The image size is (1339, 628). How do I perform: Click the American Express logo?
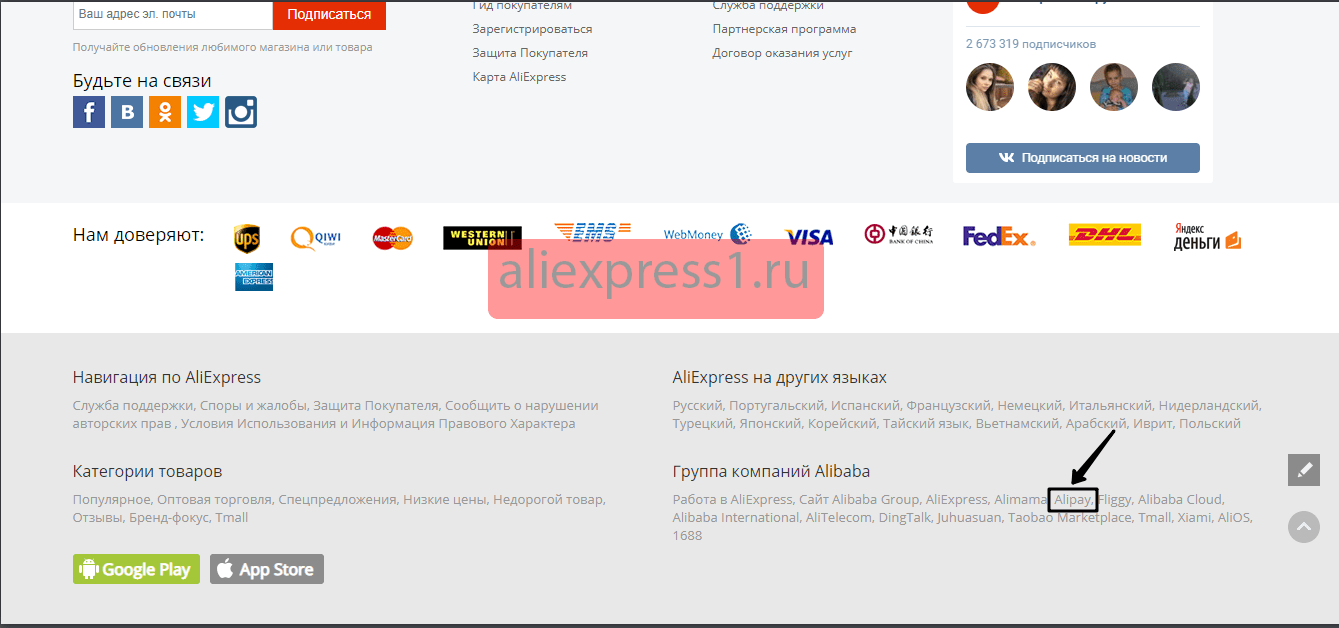(254, 277)
